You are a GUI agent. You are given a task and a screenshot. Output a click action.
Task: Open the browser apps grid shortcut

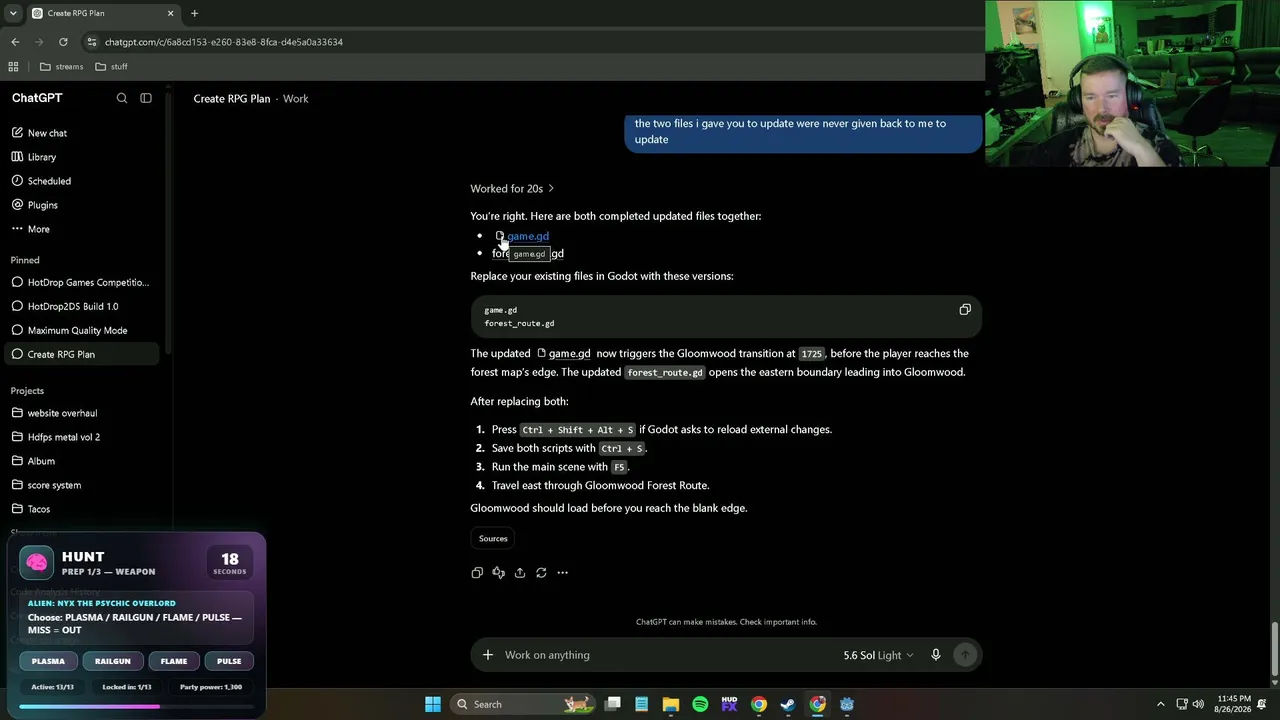pyautogui.click(x=13, y=67)
